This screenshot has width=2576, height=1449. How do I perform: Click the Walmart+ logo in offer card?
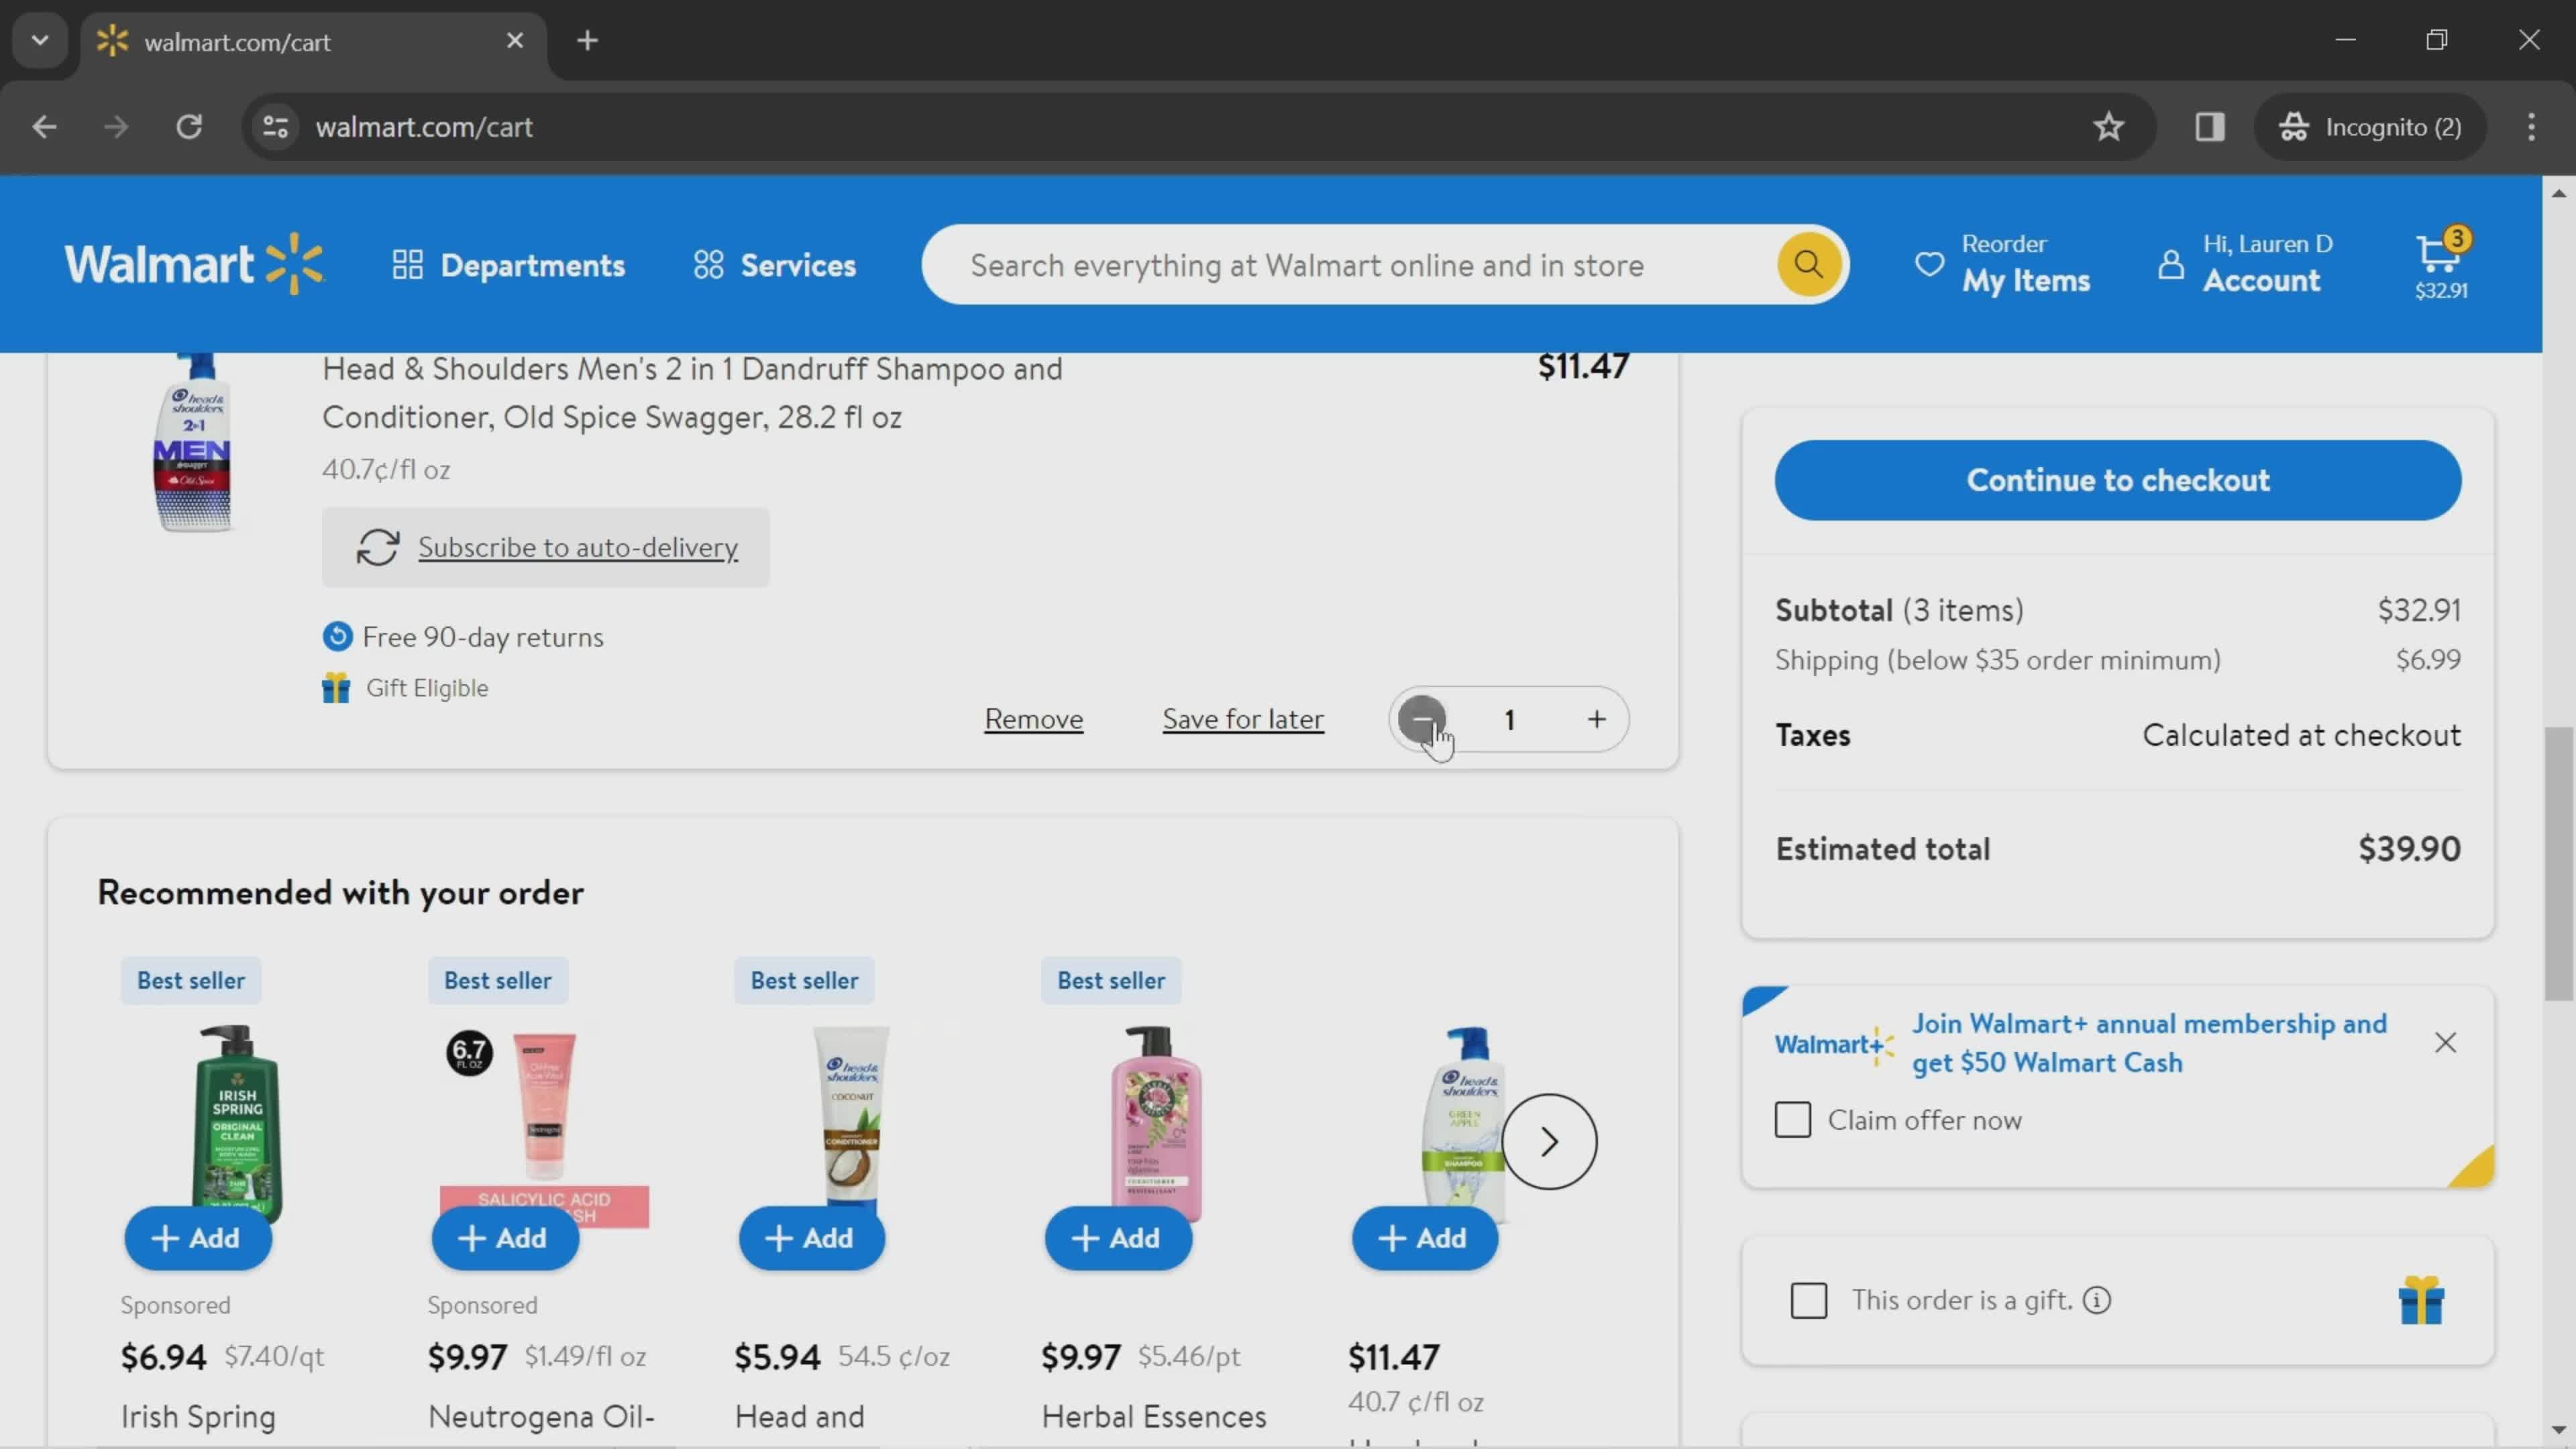(x=1834, y=1044)
